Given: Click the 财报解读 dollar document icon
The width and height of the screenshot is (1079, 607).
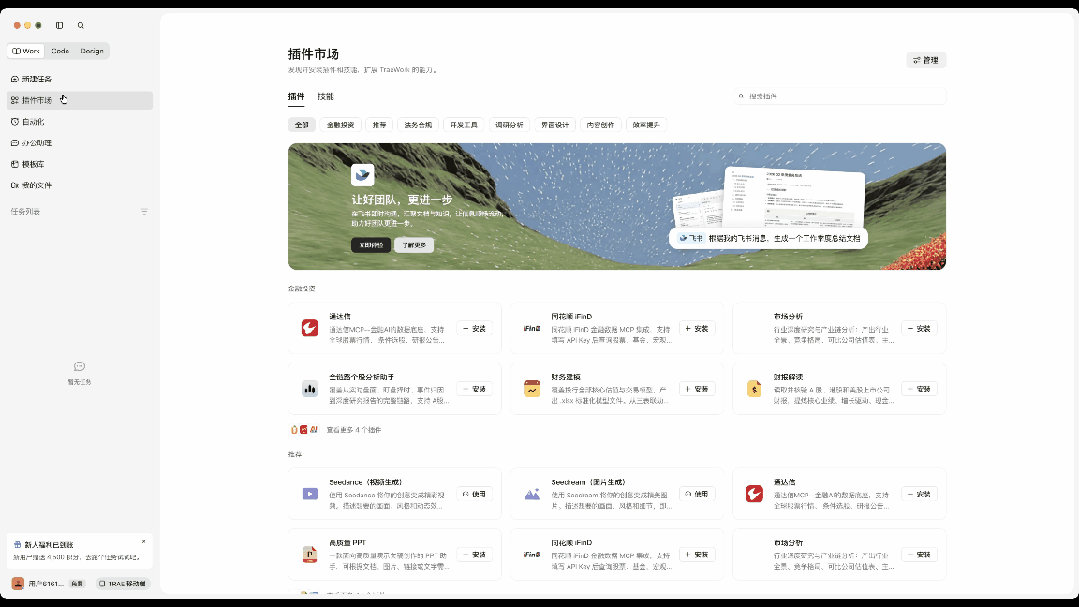Looking at the screenshot, I should pyautogui.click(x=754, y=389).
